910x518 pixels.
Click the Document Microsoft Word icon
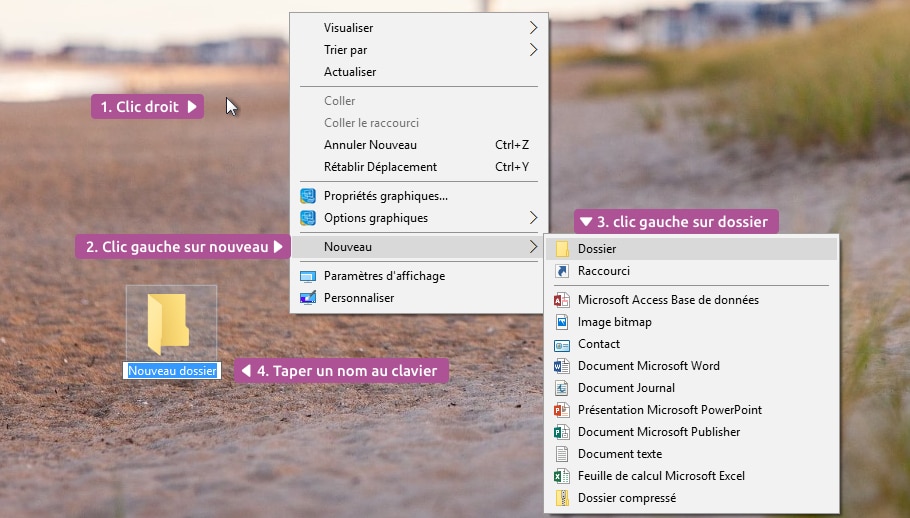tap(562, 366)
